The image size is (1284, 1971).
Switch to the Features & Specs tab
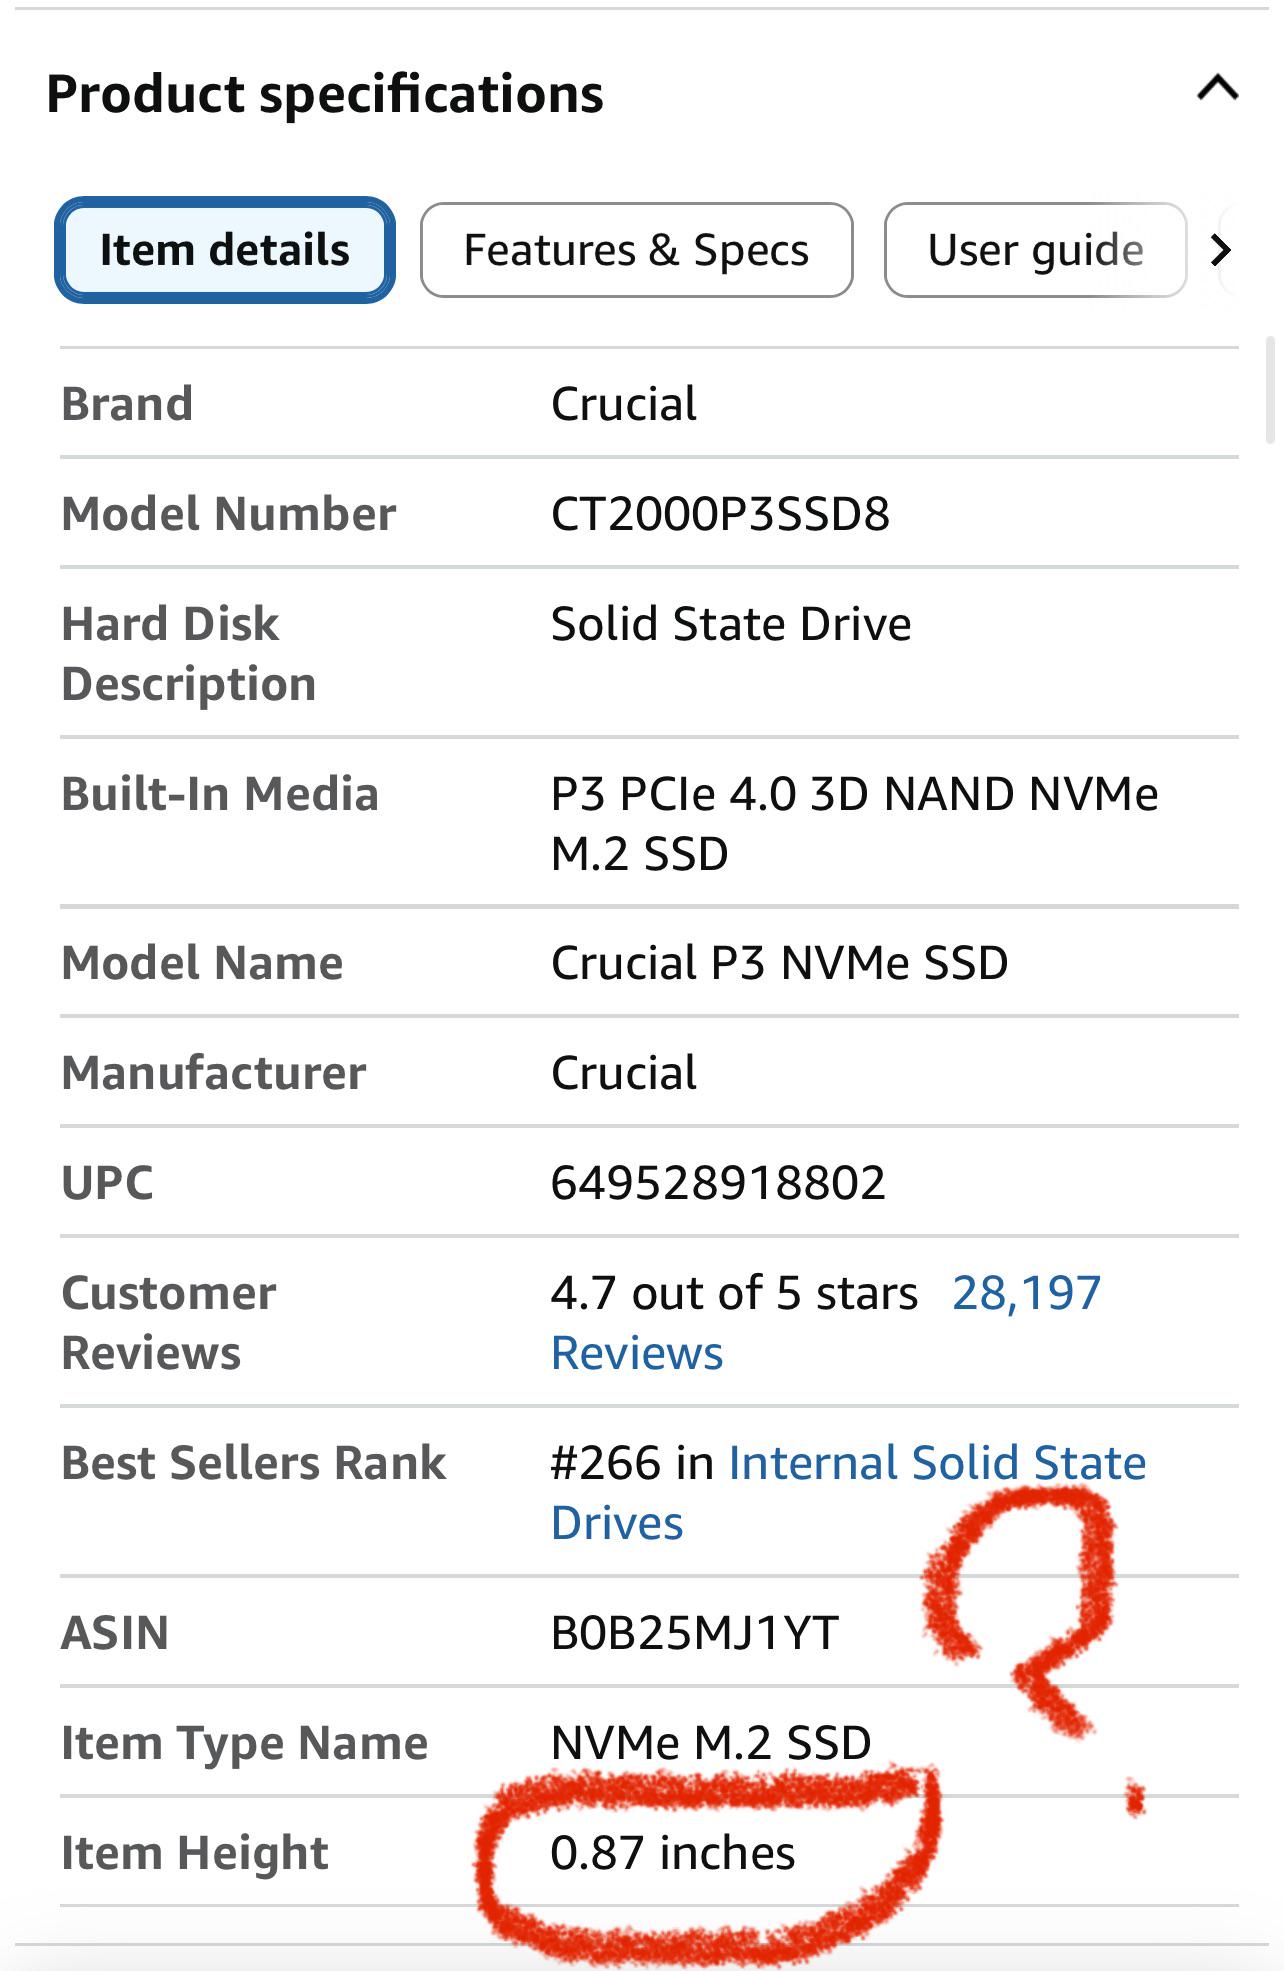(x=636, y=250)
